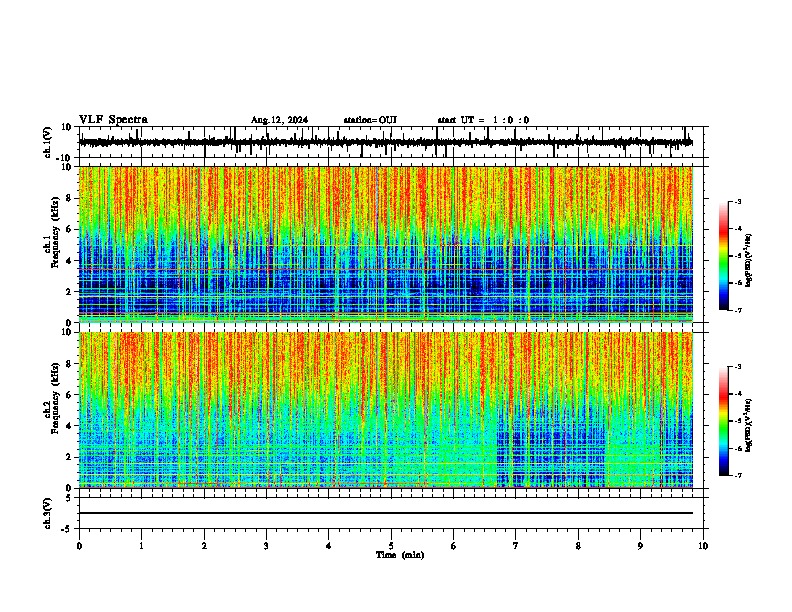792x612 pixels.
Task: Click the "-7" label on ch.1 color bar
Action: pyautogui.click(x=738, y=310)
